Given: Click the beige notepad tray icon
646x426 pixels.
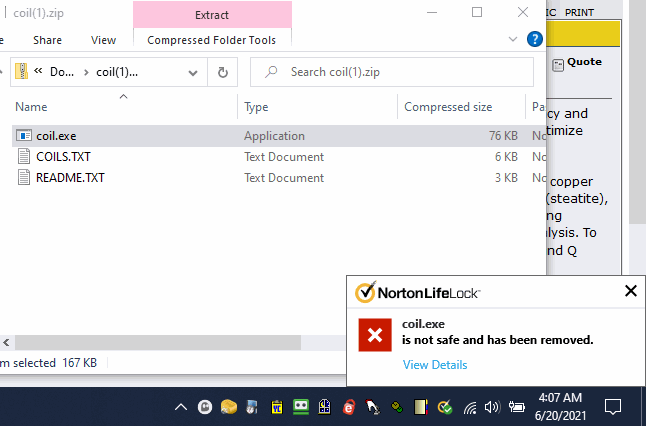Looking at the screenshot, I should (x=421, y=407).
